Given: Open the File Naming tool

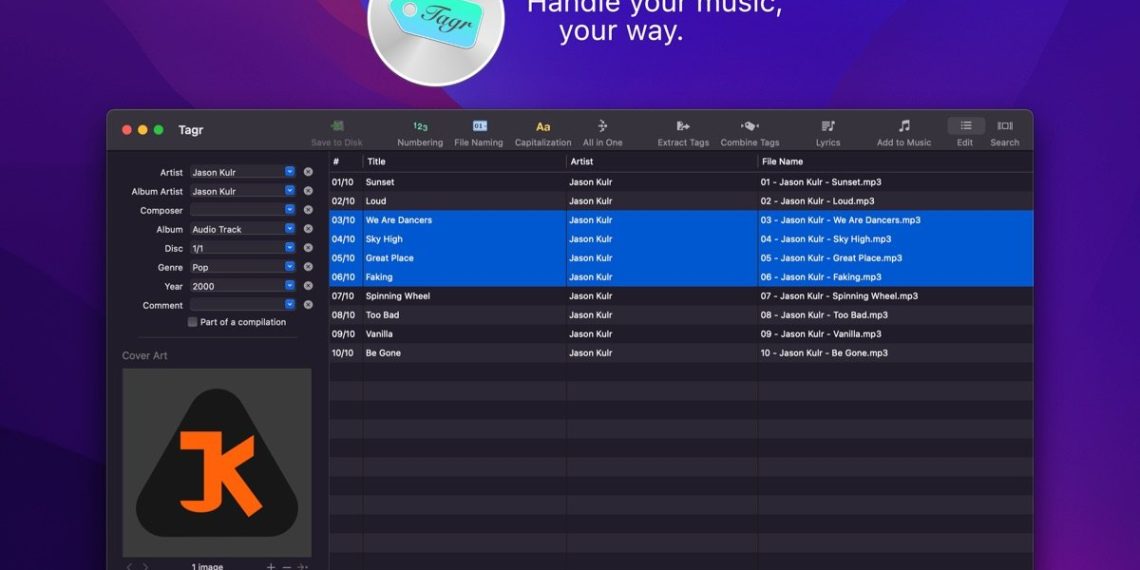Looking at the screenshot, I should (479, 127).
